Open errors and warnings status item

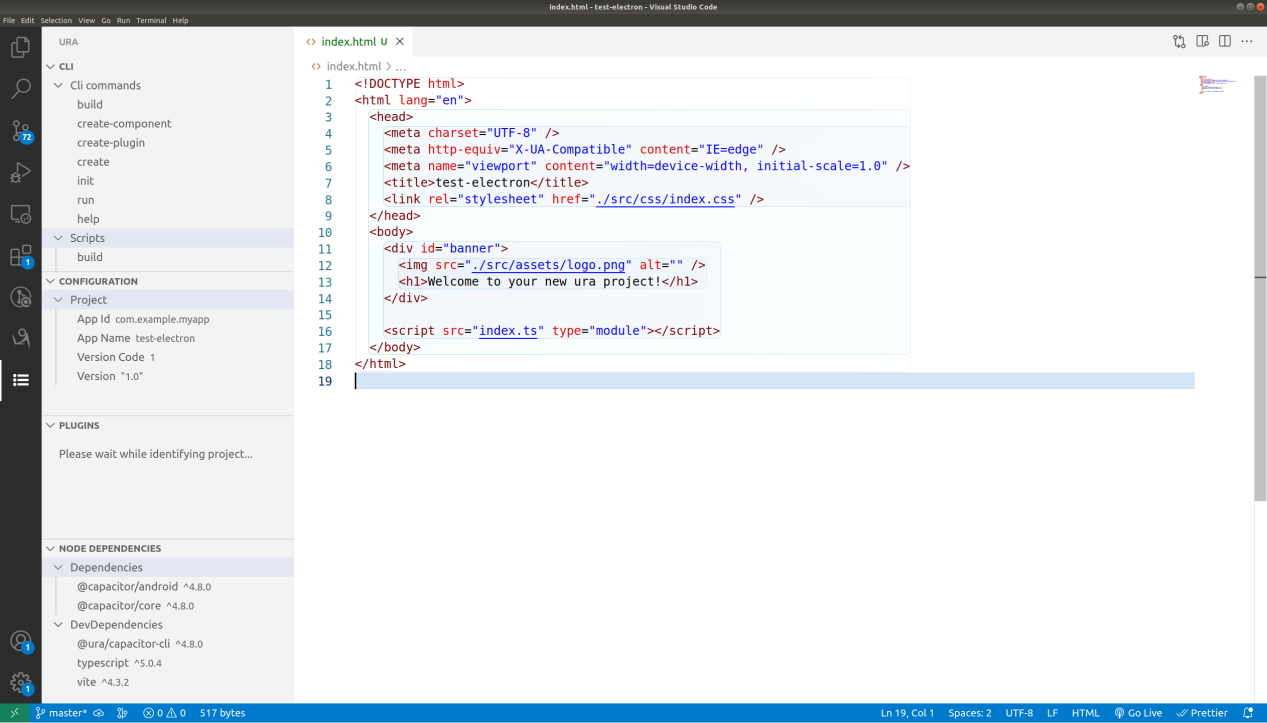coord(164,713)
